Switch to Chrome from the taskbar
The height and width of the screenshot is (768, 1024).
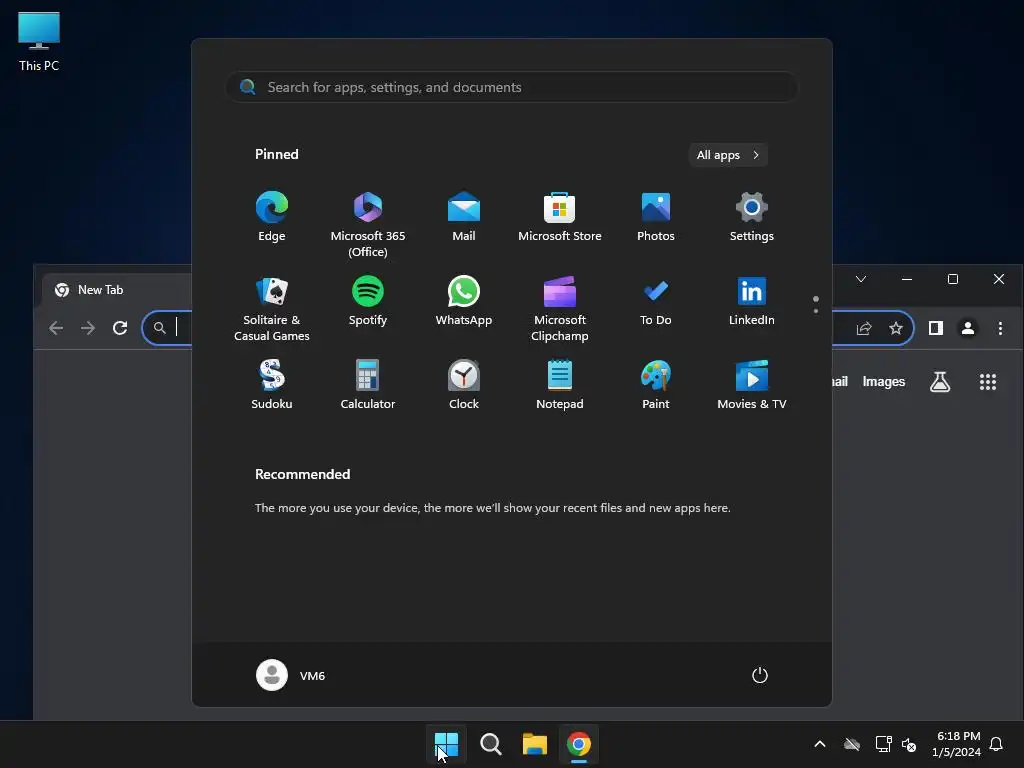579,744
